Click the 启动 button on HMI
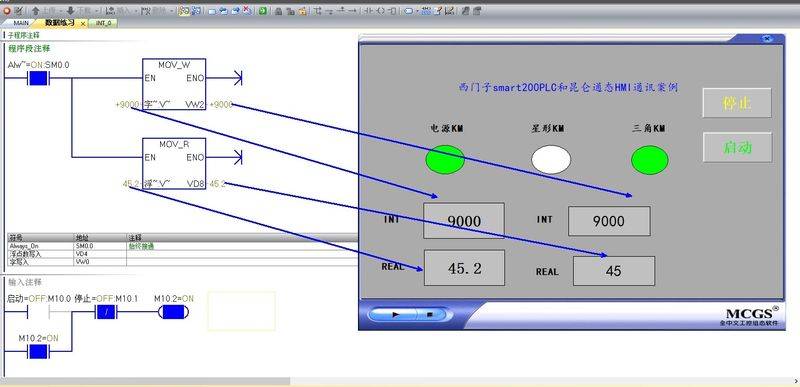This screenshot has height=387, width=800. [737, 147]
